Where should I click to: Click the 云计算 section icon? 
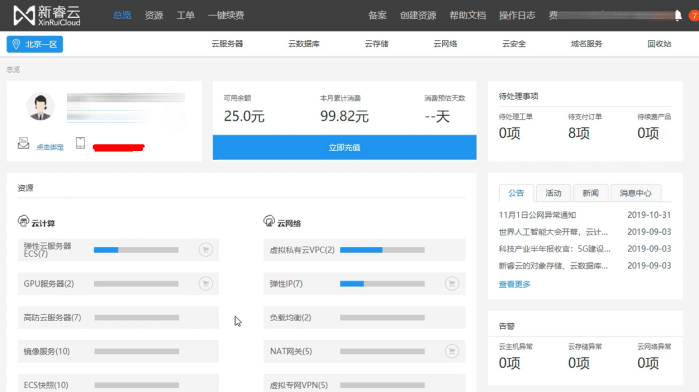(23, 221)
